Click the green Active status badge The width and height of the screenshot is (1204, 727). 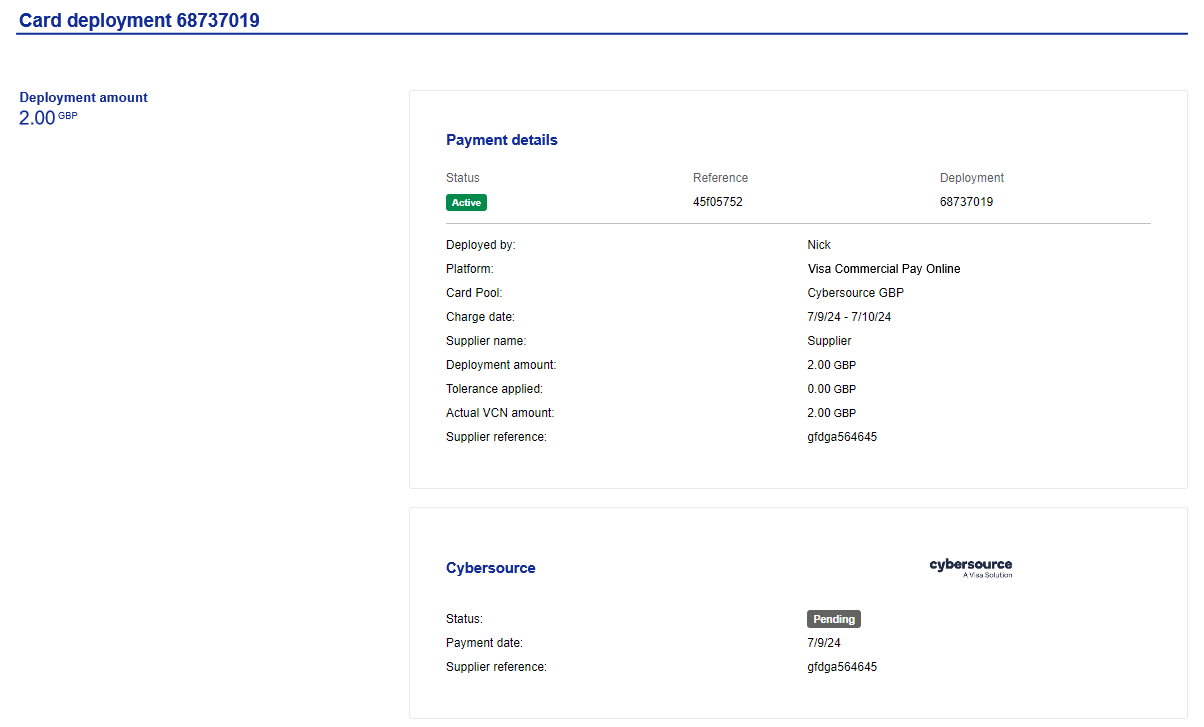(x=466, y=202)
